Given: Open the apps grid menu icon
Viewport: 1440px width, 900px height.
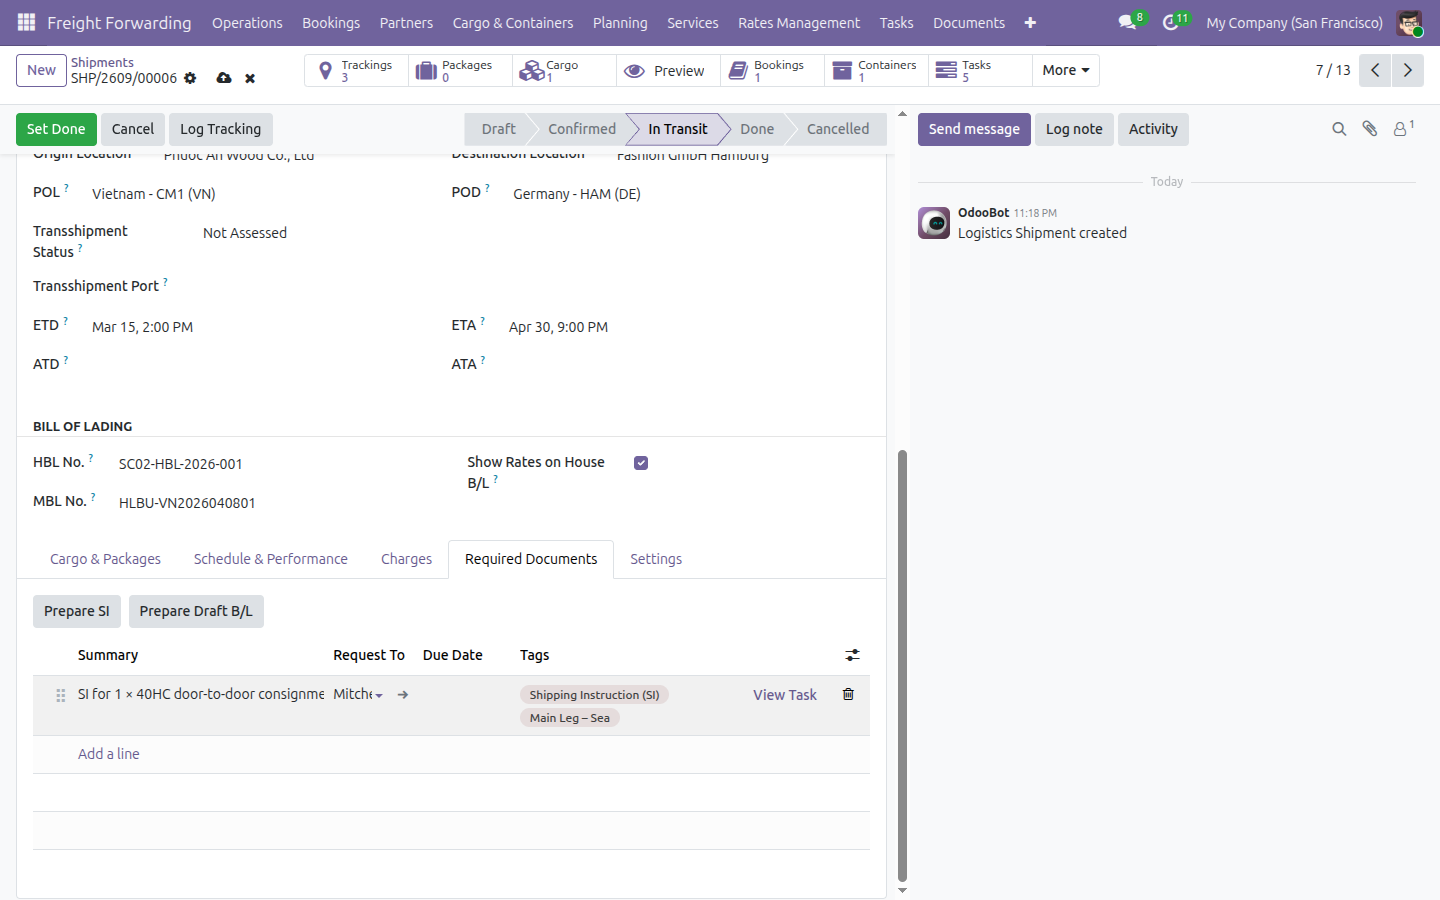Looking at the screenshot, I should coord(26,22).
